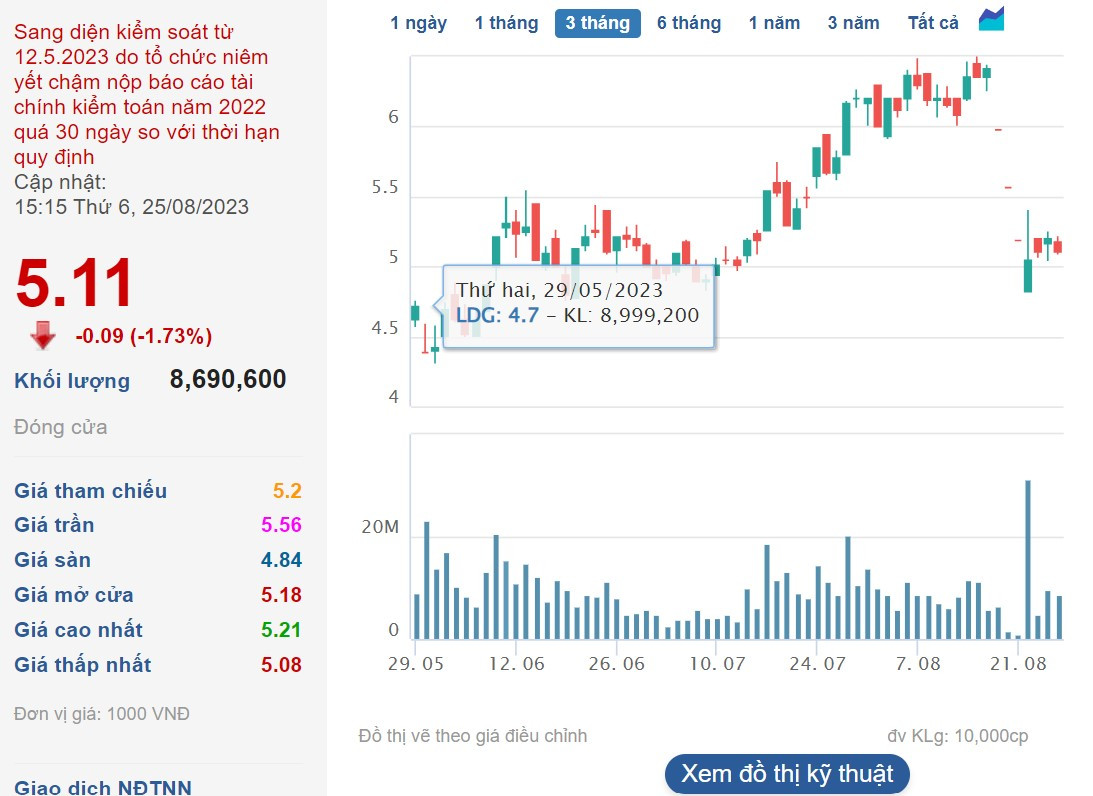1093x796 pixels.
Task: Open the '1 năm' chart view
Action: [x=774, y=23]
